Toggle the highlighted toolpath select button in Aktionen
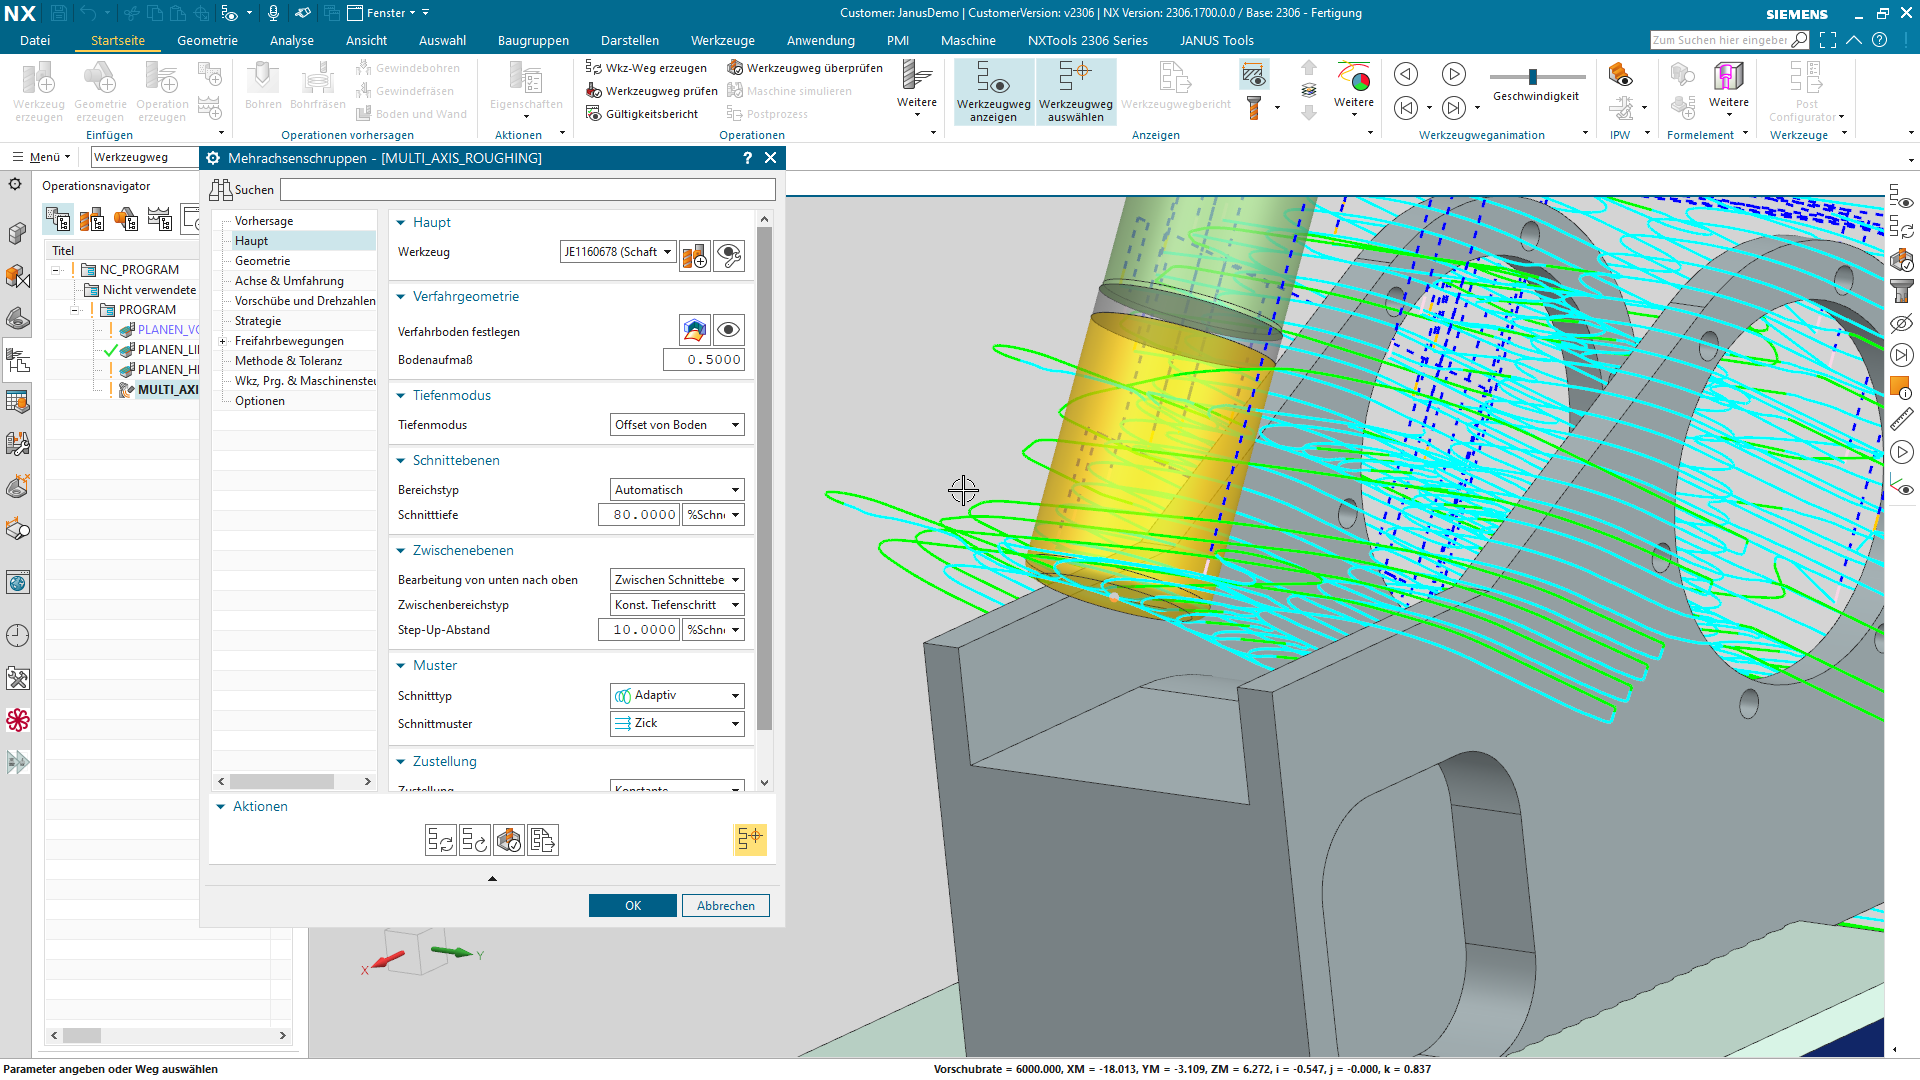This screenshot has height=1080, width=1920. click(750, 839)
